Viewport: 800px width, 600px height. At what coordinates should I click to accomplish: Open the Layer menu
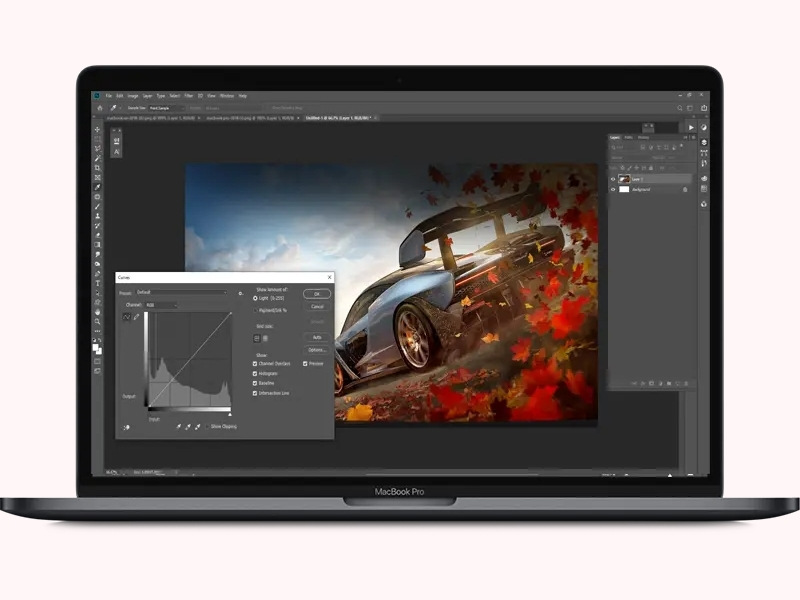[147, 96]
